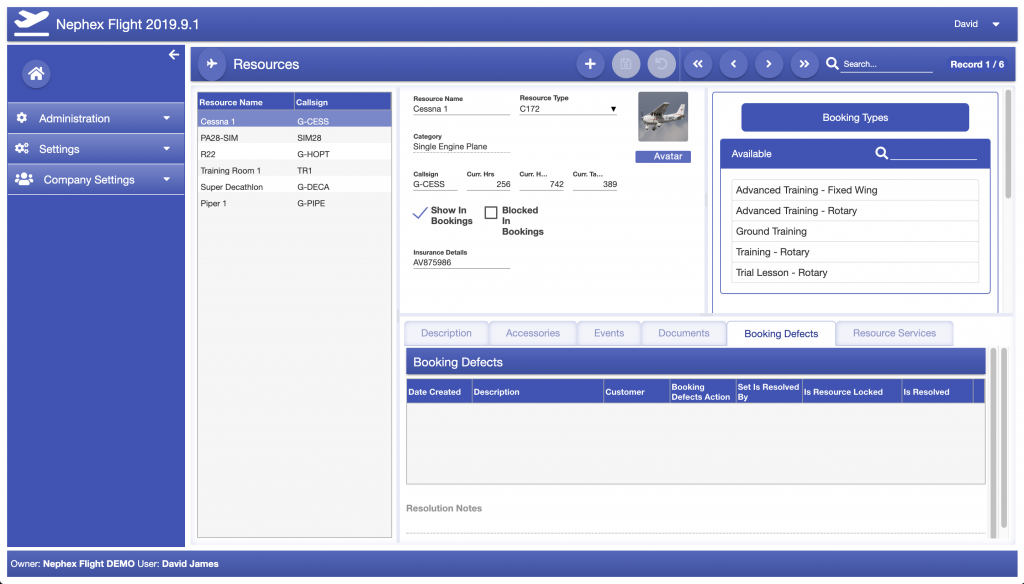Click the Cessna aircraft avatar thumbnail

pyautogui.click(x=663, y=116)
